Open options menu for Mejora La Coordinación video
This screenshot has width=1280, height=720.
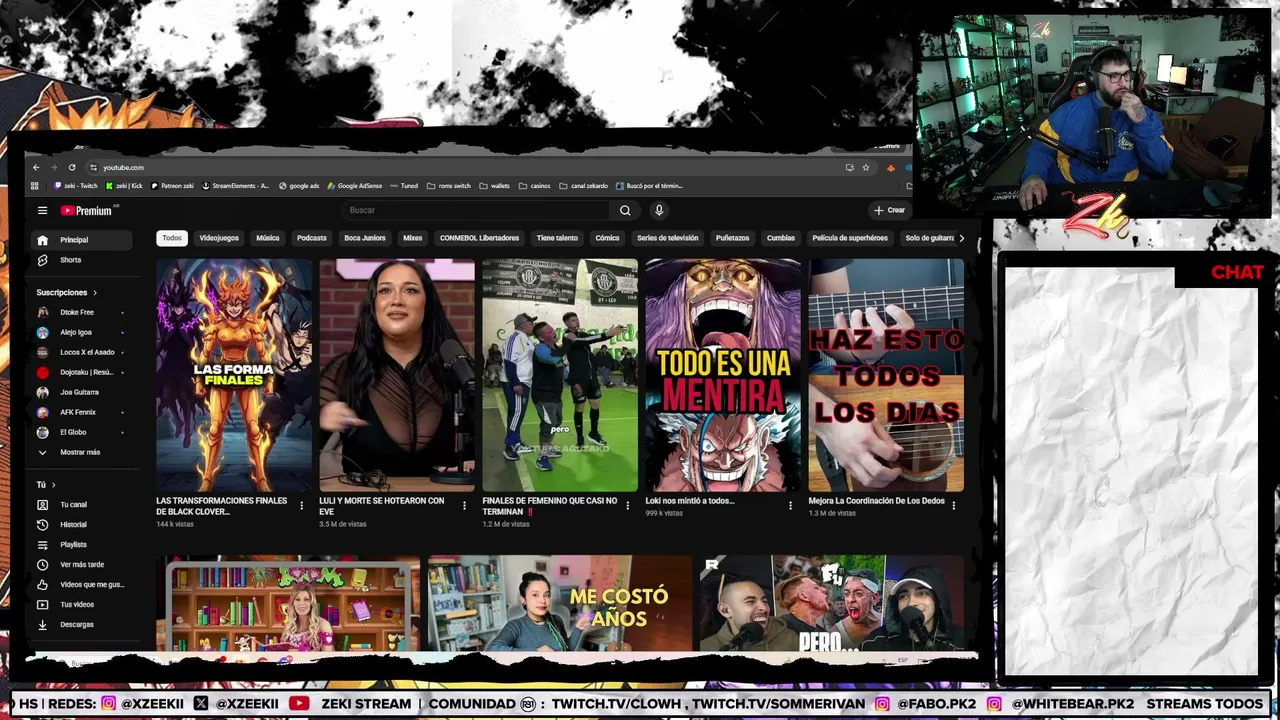click(x=953, y=506)
